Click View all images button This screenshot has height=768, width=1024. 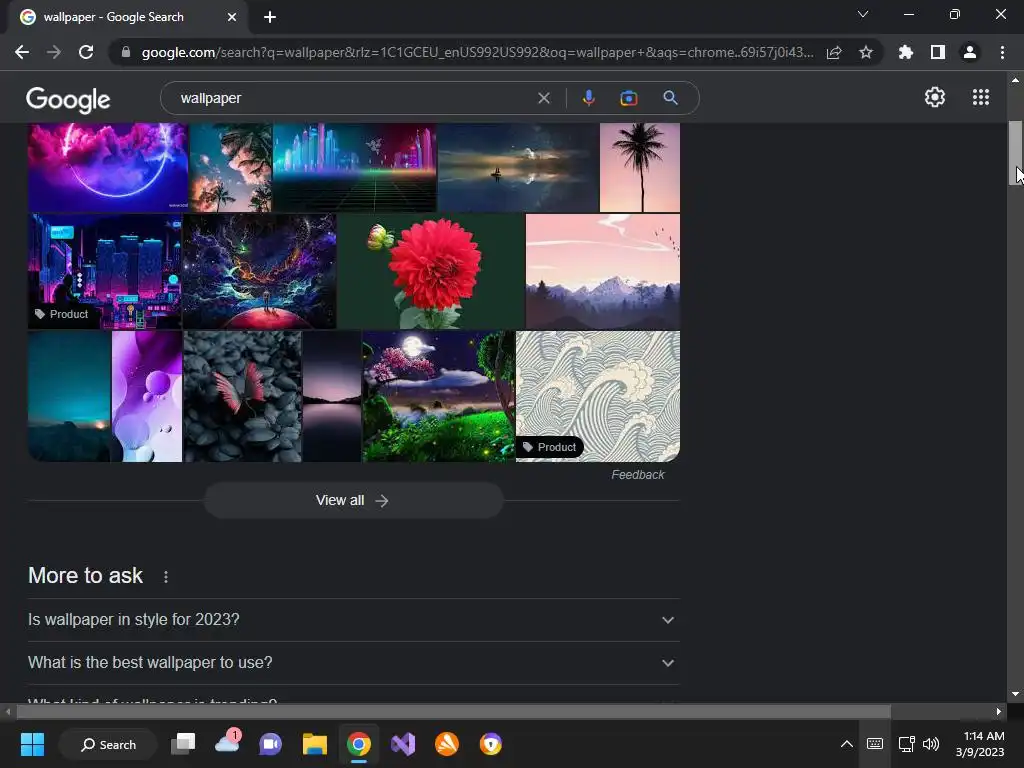click(353, 500)
